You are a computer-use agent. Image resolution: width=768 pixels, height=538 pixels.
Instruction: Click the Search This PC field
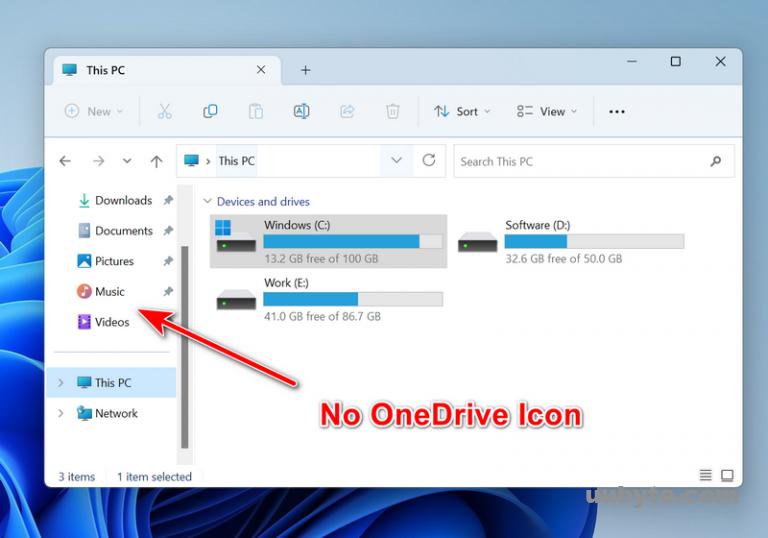(x=580, y=161)
